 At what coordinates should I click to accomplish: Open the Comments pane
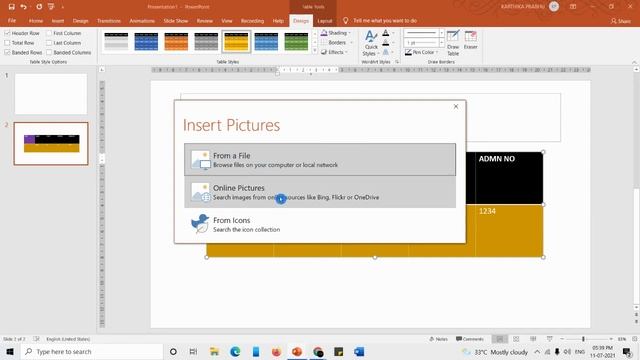[470, 339]
